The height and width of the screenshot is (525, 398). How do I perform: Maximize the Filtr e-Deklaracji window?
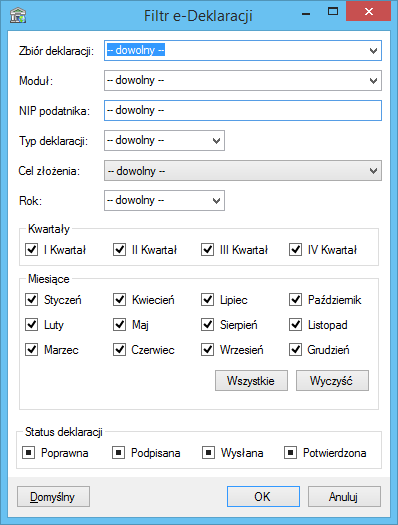333,12
